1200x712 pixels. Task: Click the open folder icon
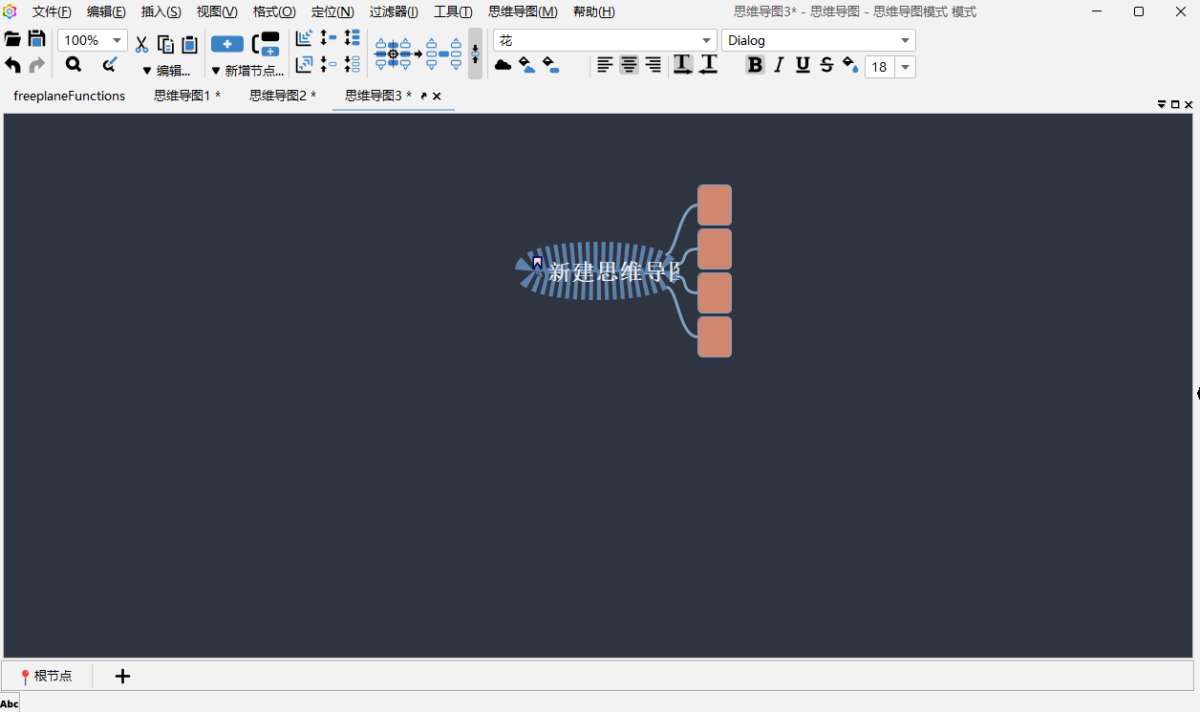tap(13, 40)
